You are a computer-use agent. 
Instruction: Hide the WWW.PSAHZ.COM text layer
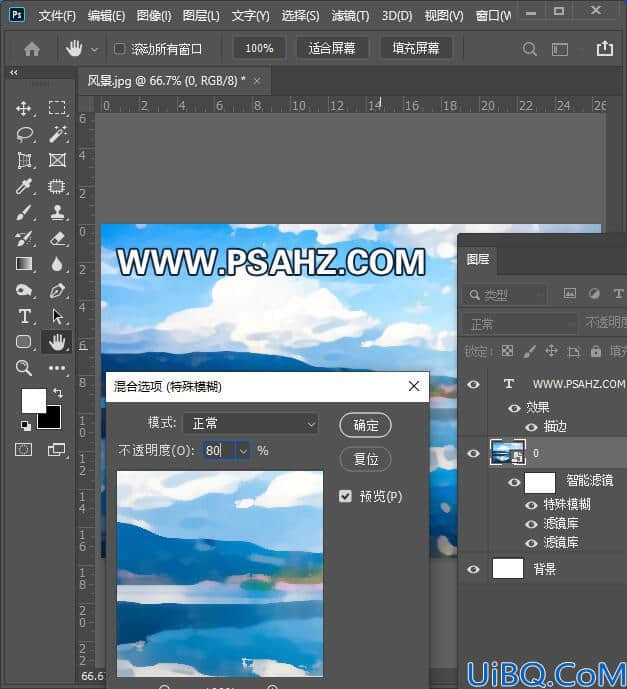(x=473, y=384)
